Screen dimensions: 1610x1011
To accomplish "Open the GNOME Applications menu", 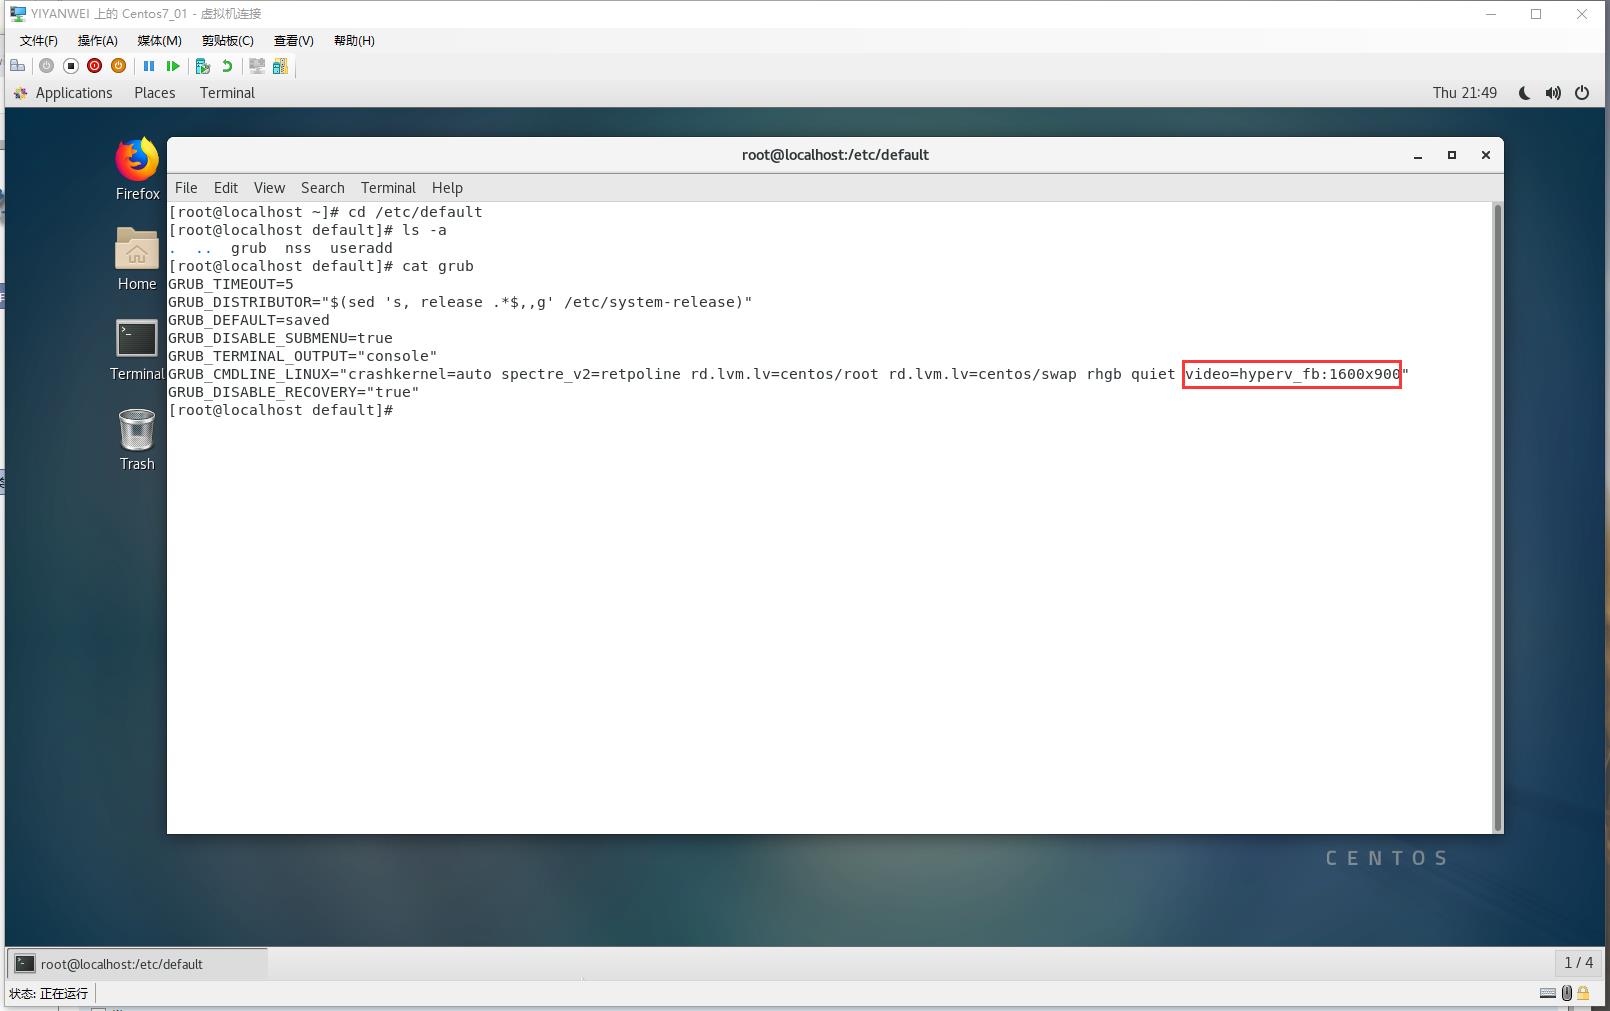I will 63,93.
